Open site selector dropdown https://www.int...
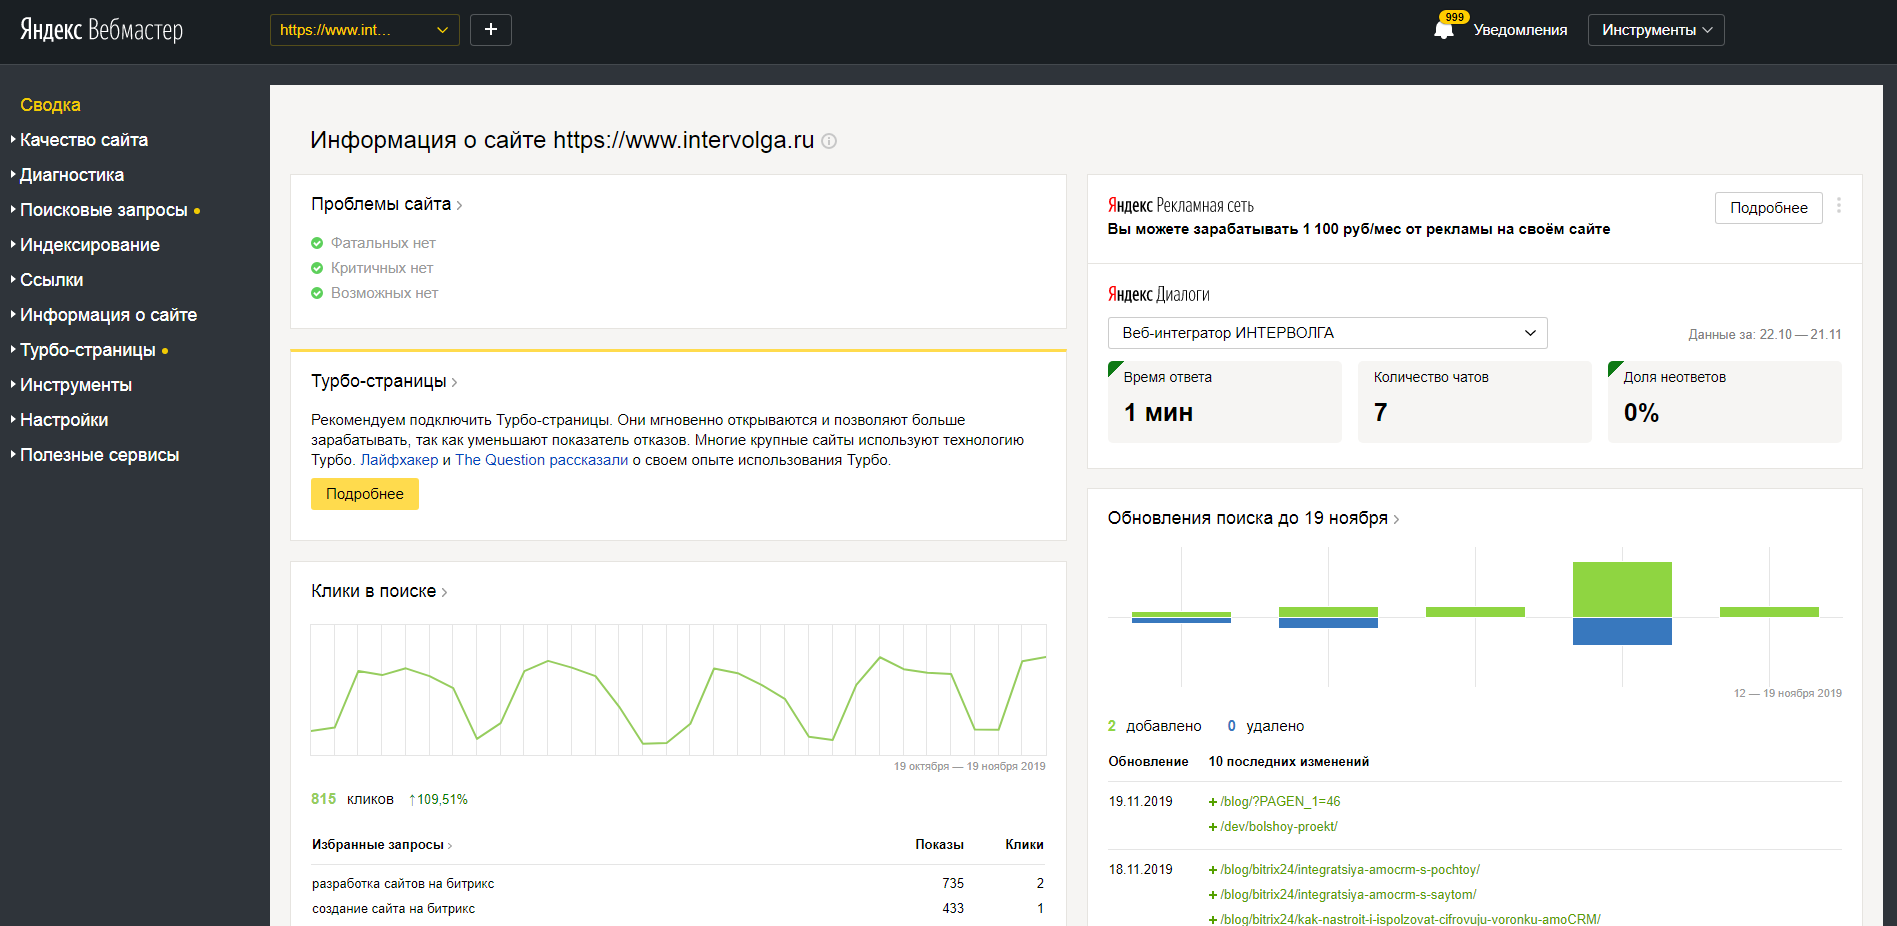 click(x=365, y=30)
